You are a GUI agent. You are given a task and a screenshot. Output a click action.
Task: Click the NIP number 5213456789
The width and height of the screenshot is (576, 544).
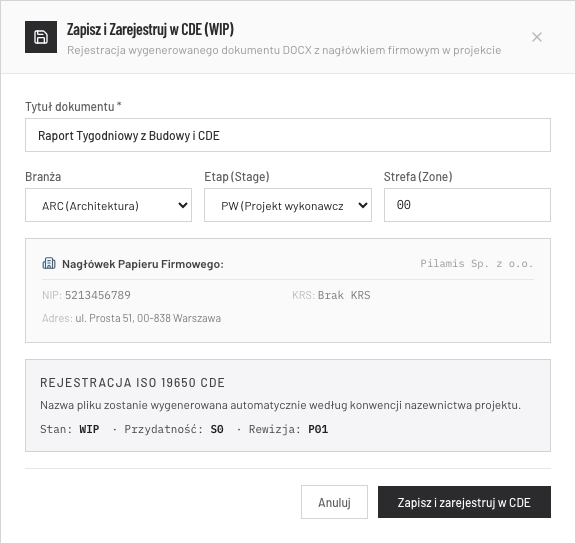pyautogui.click(x=98, y=295)
